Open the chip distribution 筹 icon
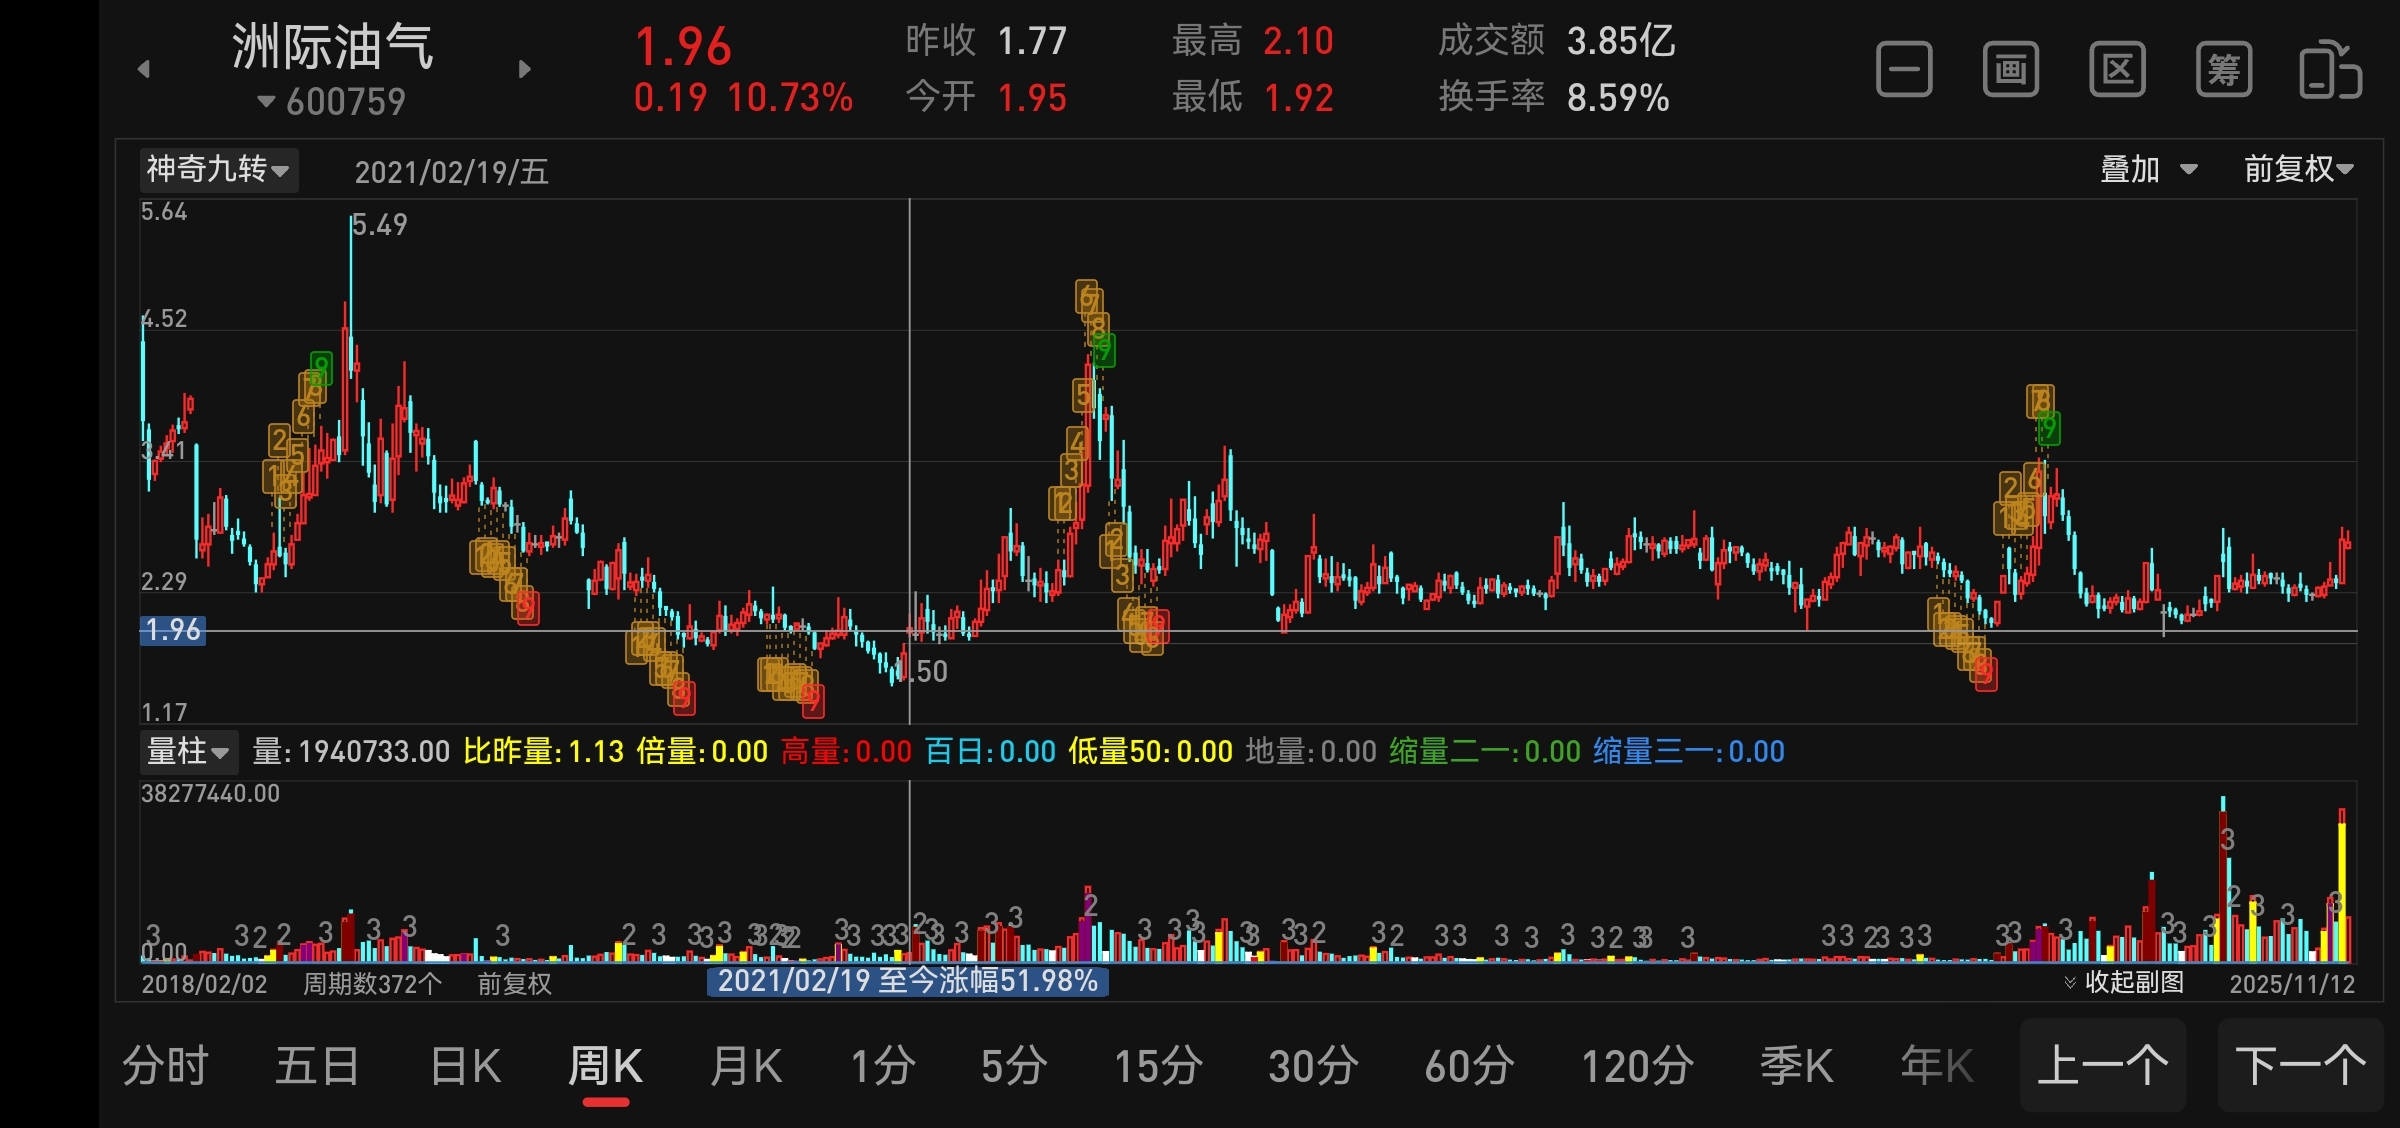The image size is (2400, 1128). point(2224,70)
